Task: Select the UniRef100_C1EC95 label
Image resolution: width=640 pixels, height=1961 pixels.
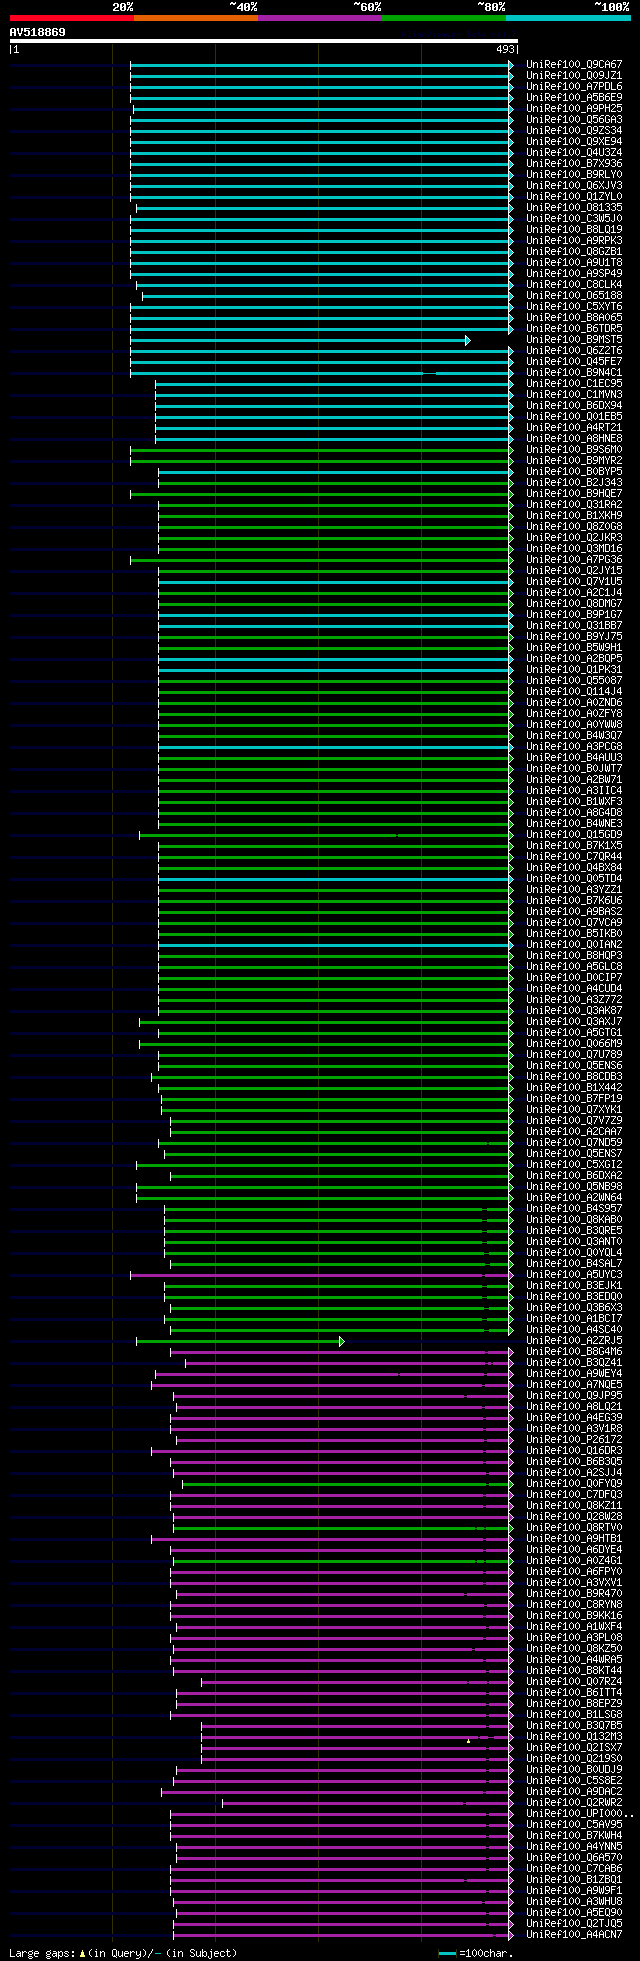Action: 574,384
